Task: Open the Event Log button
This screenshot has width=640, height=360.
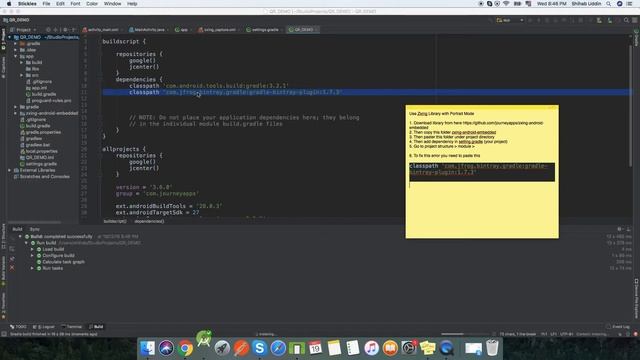Action: click(x=618, y=327)
